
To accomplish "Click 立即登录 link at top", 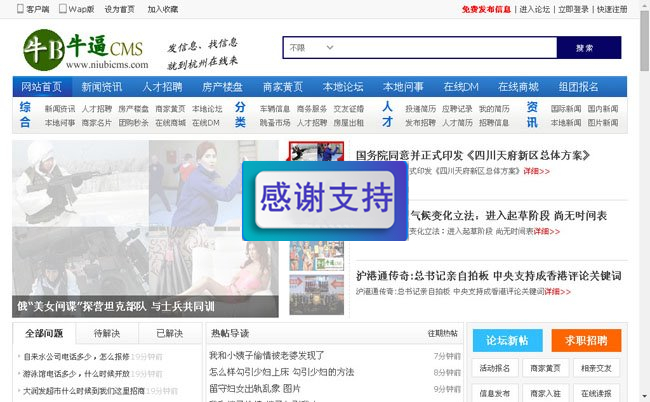I will (x=573, y=9).
